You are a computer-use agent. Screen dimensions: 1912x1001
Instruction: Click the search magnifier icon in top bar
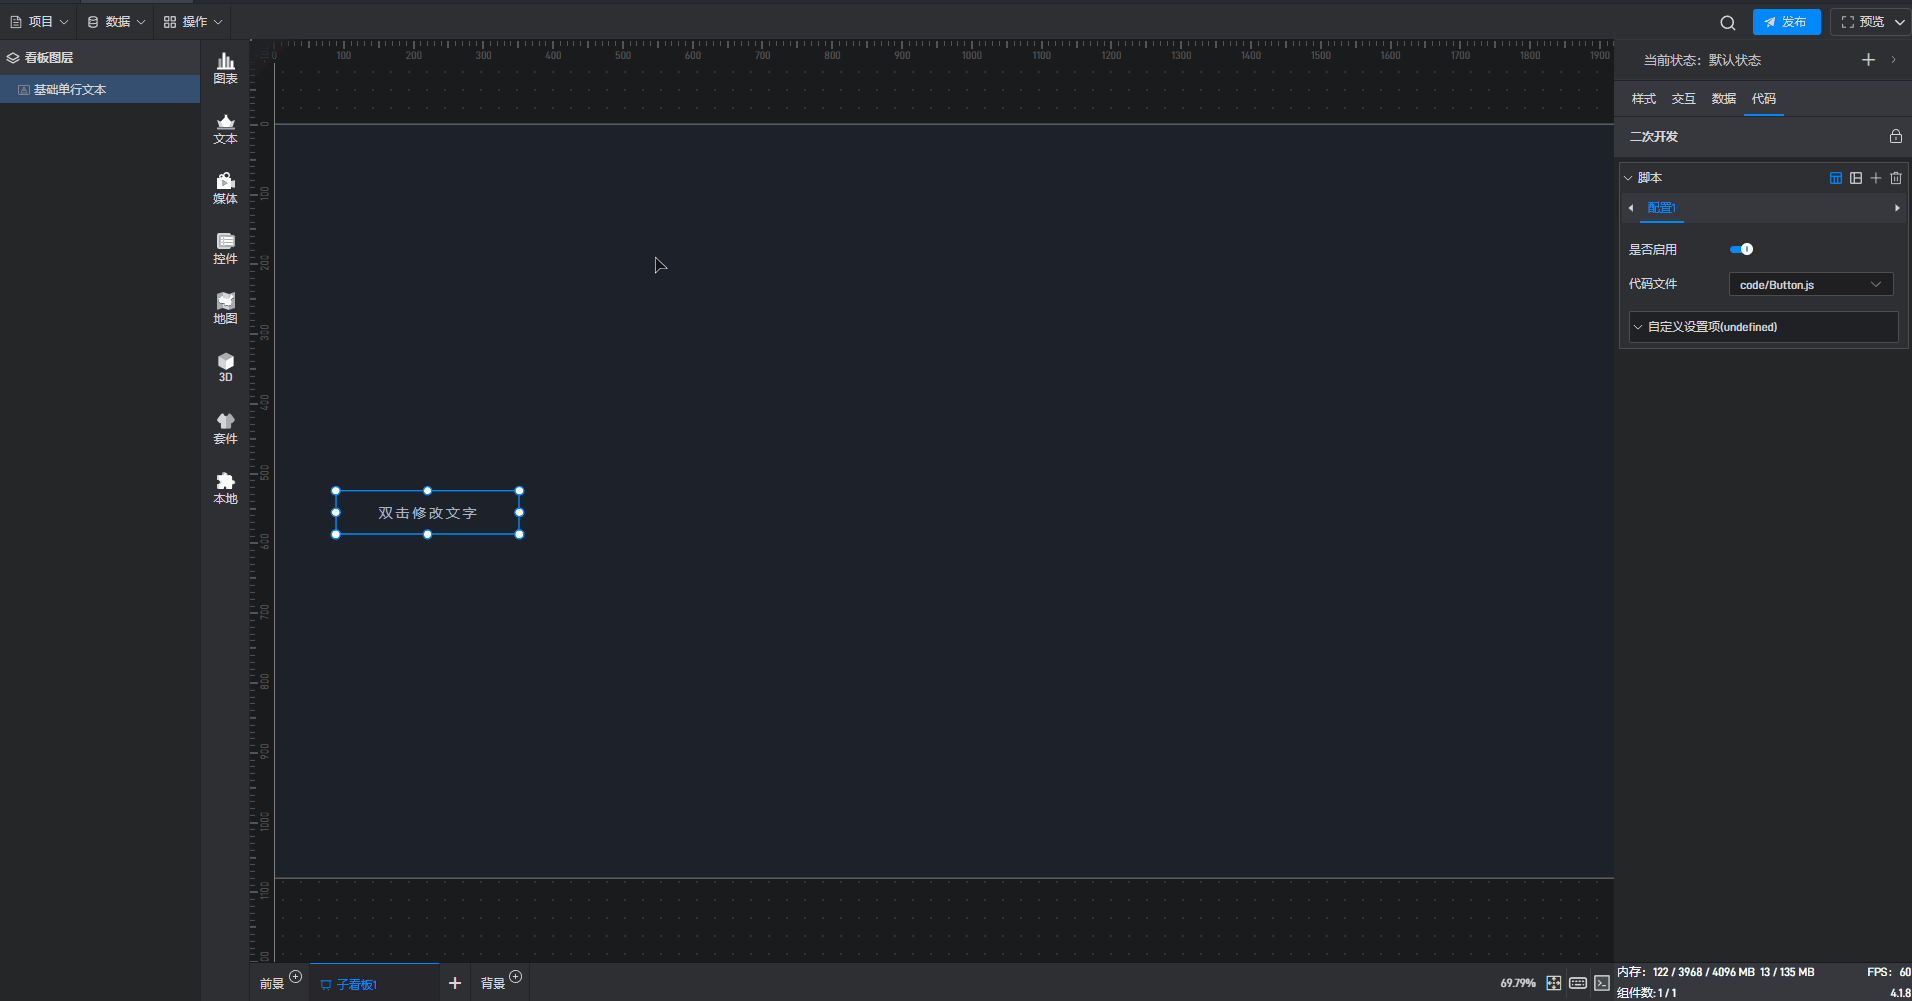(1727, 22)
